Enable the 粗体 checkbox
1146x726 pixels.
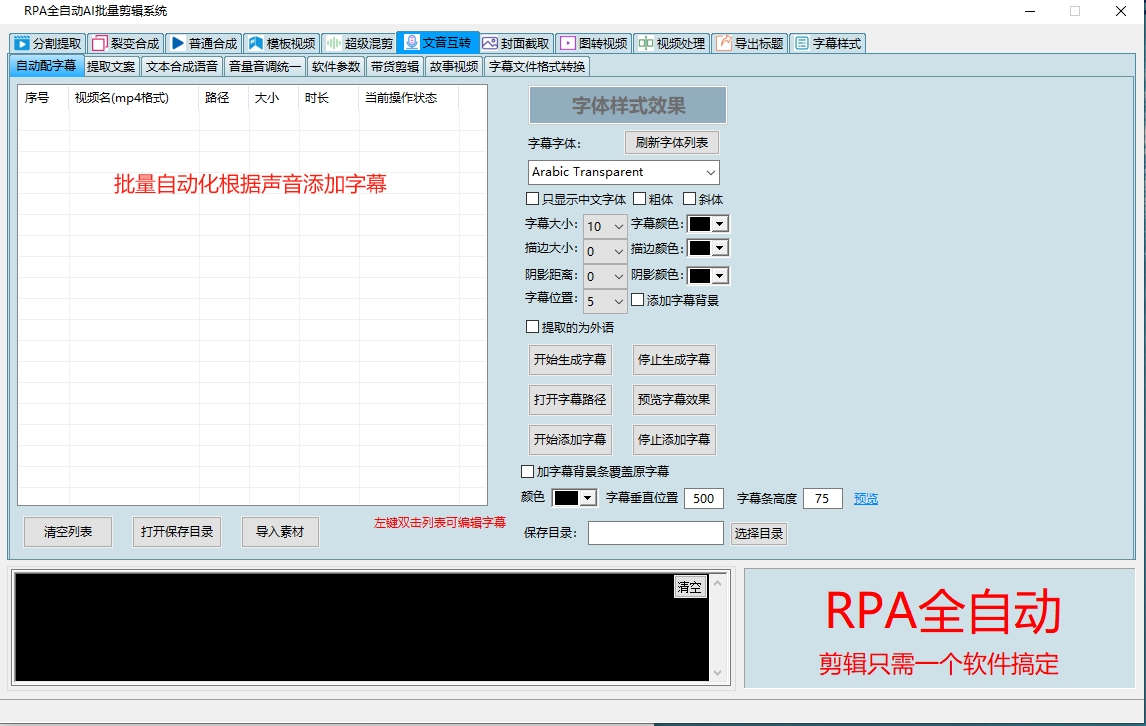pos(640,198)
